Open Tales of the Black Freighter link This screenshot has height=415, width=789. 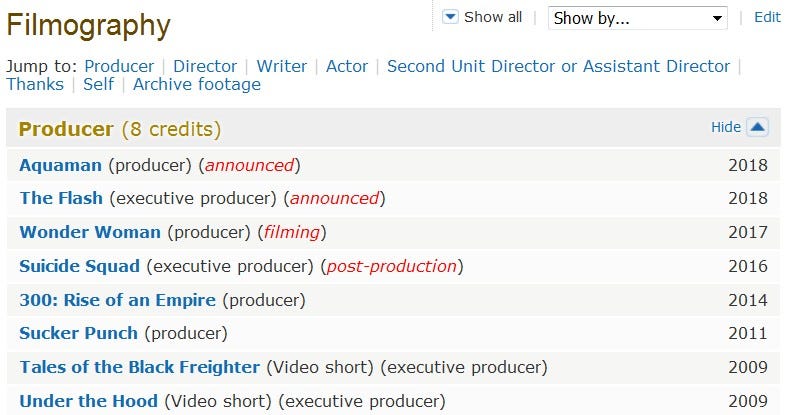pyautogui.click(x=139, y=367)
